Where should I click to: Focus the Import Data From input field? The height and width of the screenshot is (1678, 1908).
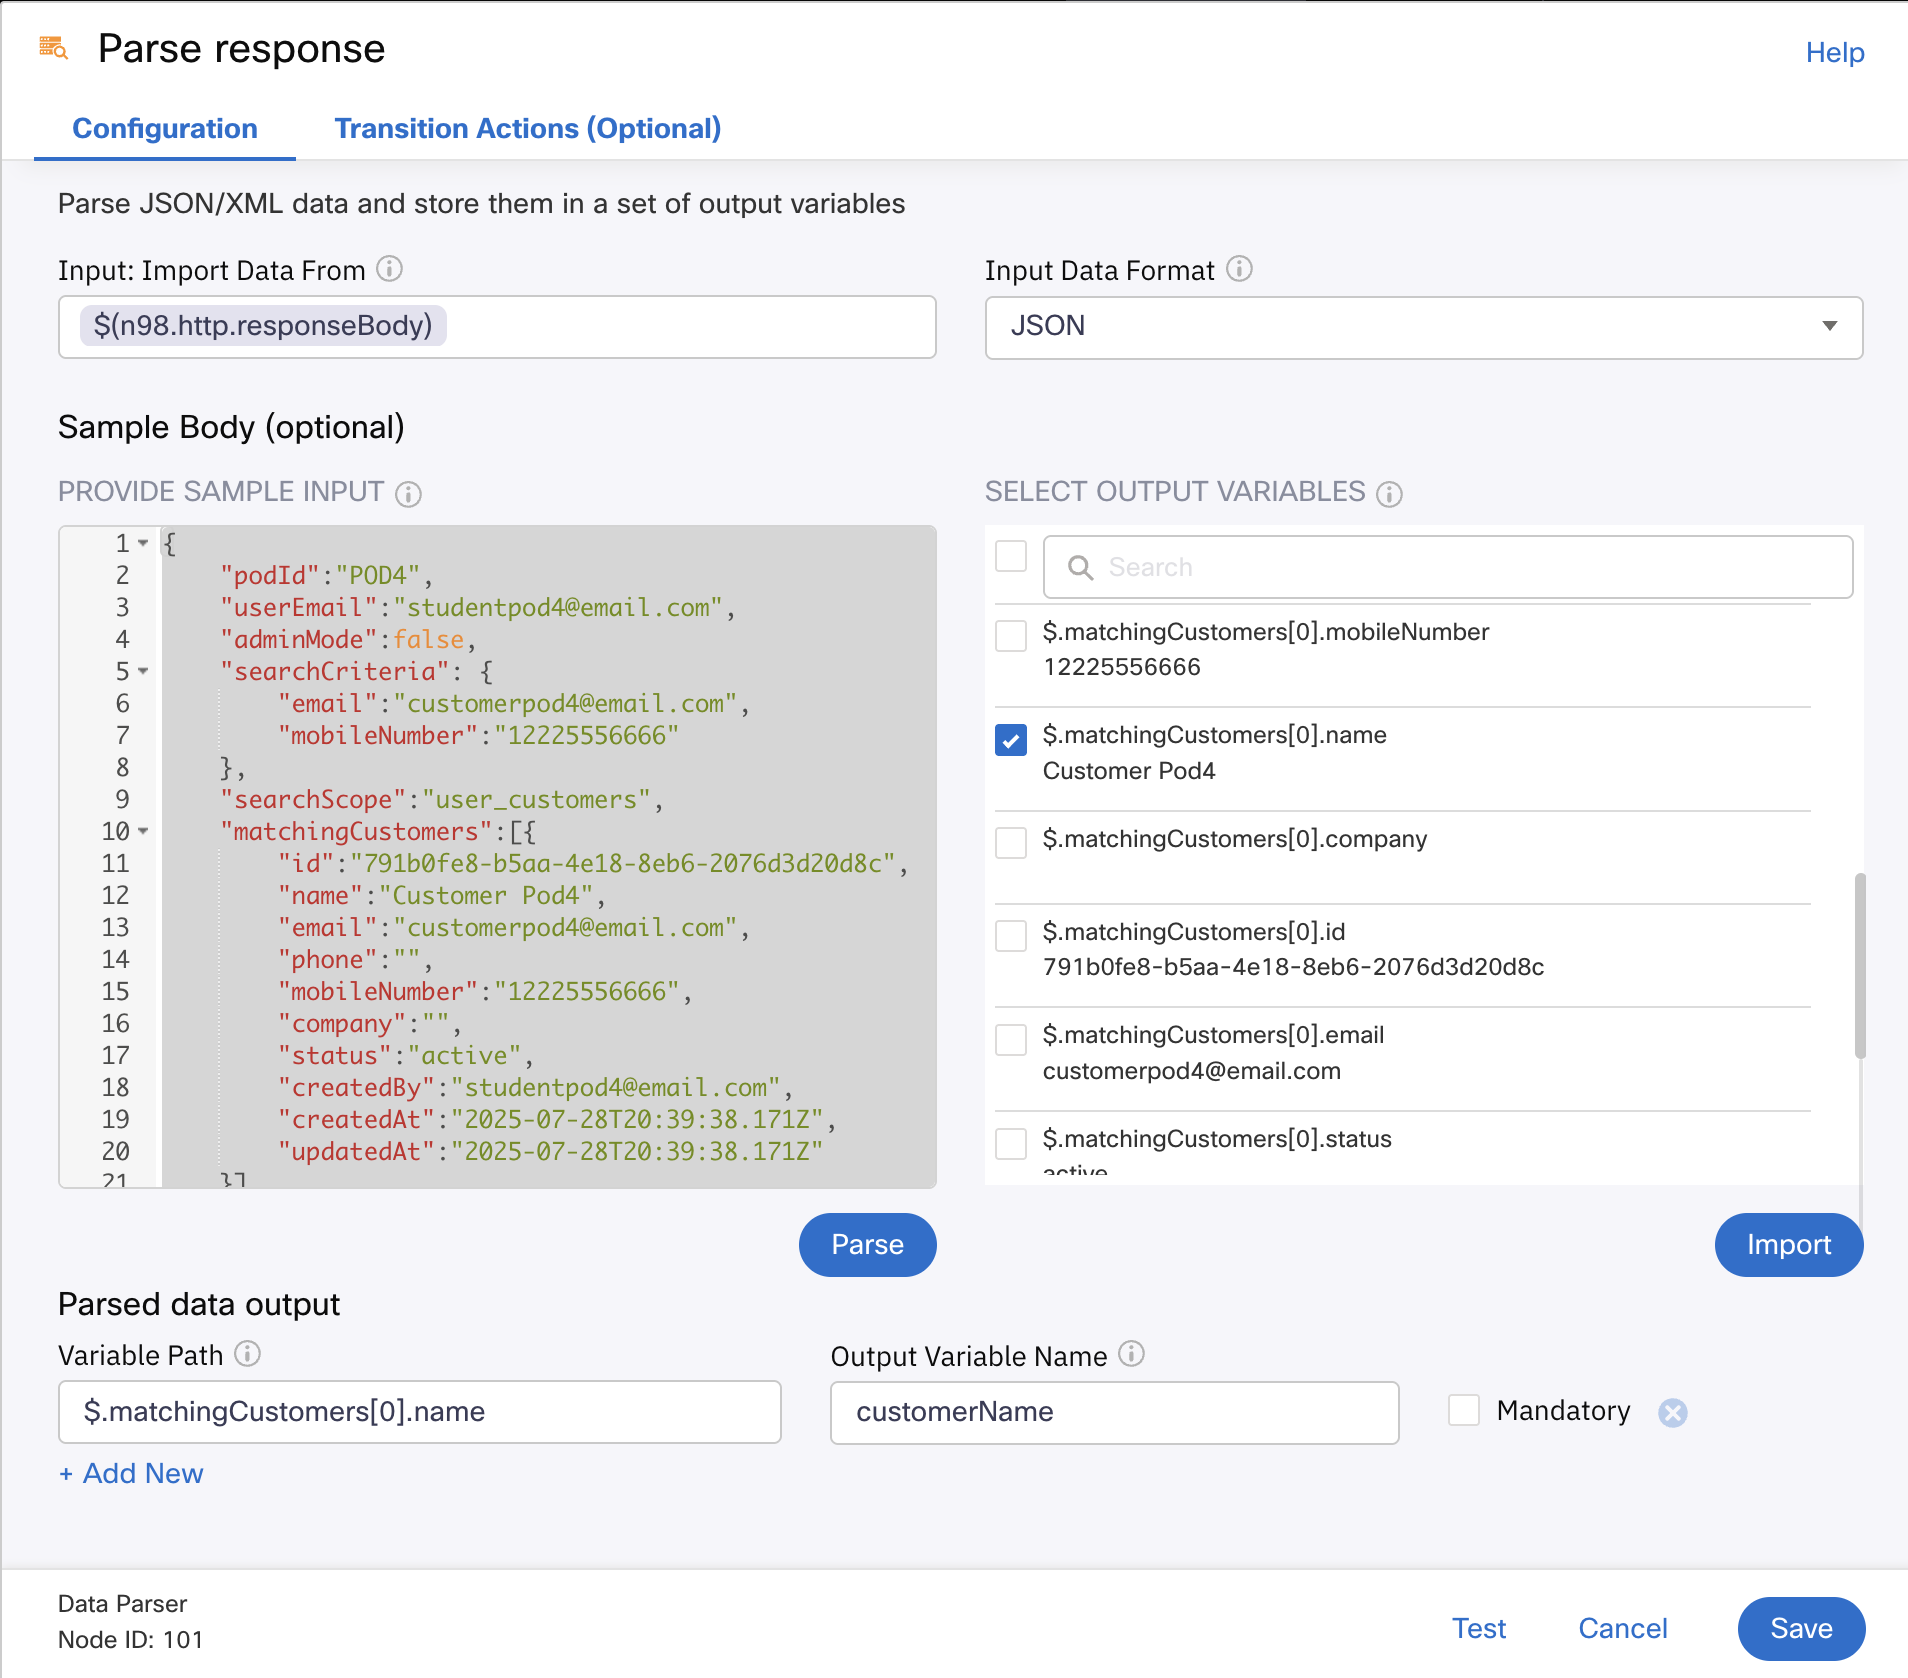click(497, 327)
